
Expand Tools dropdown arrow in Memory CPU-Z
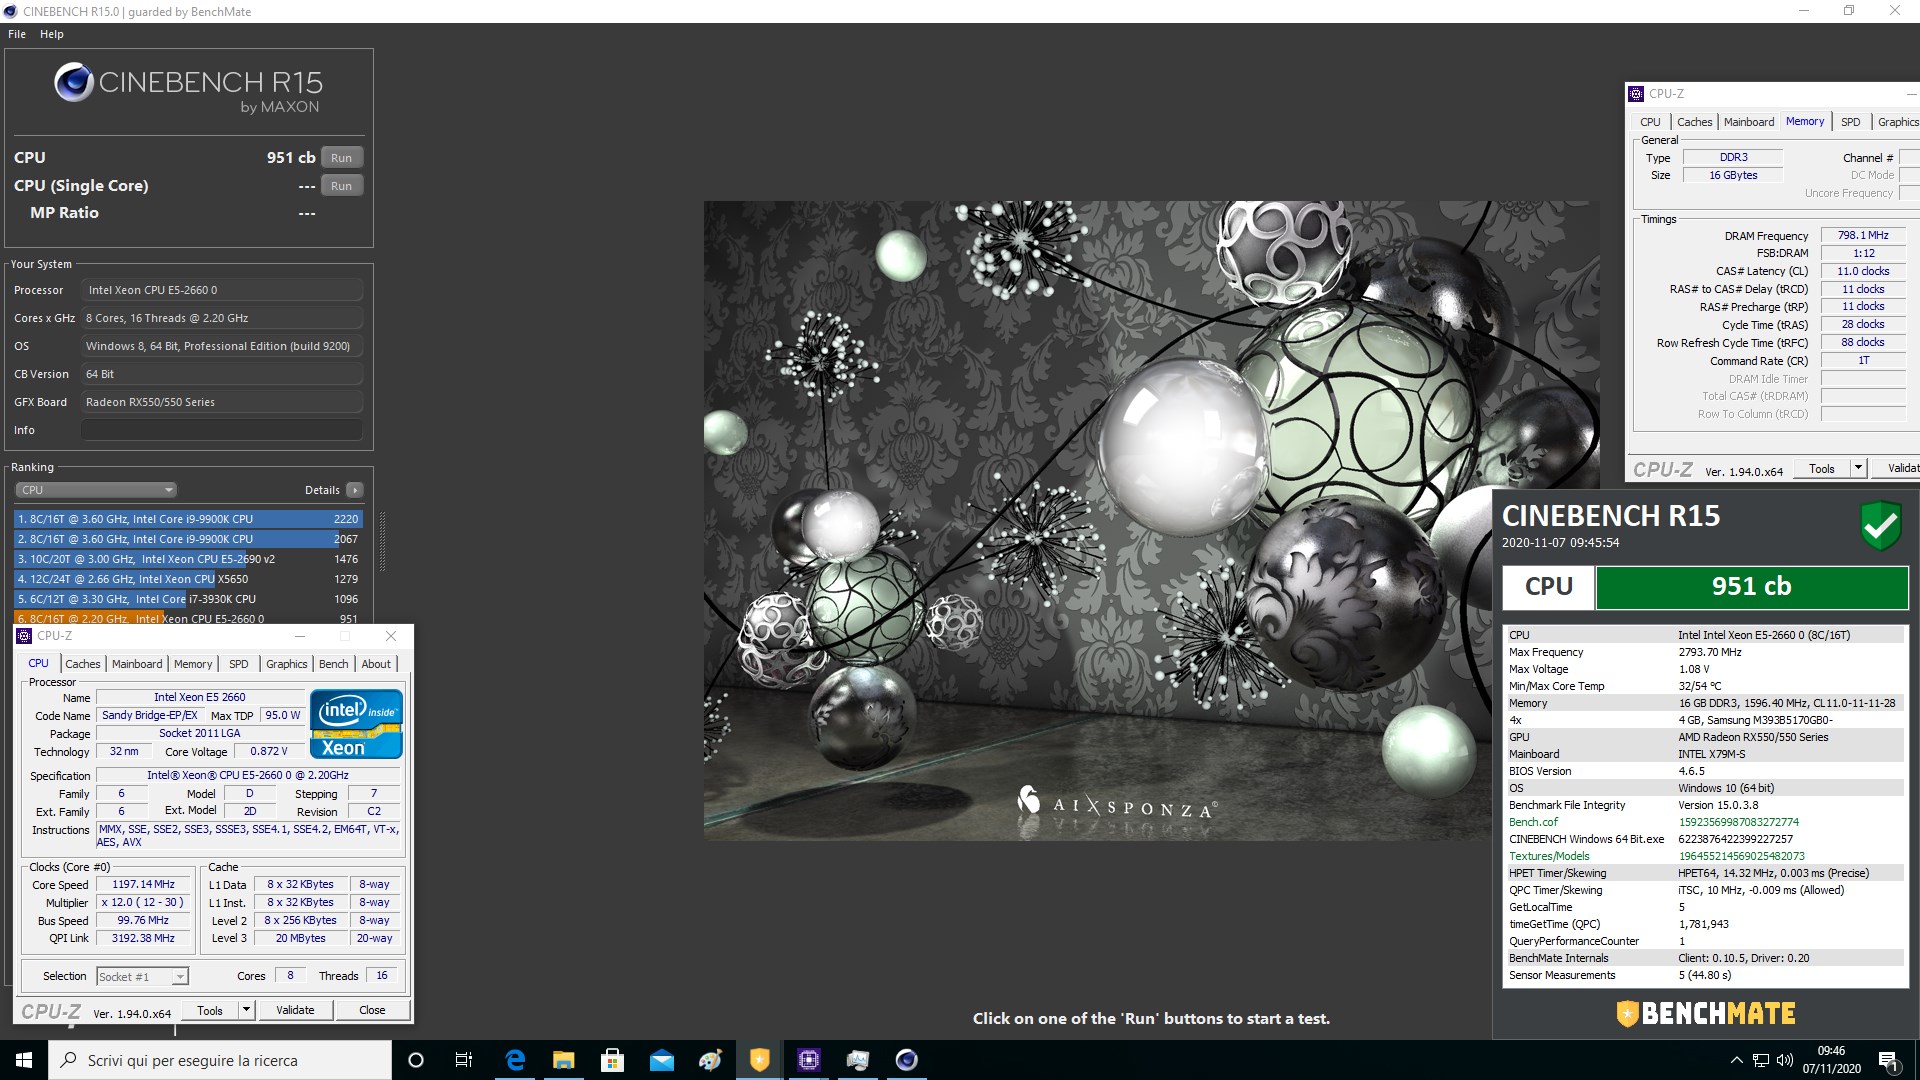(1858, 468)
